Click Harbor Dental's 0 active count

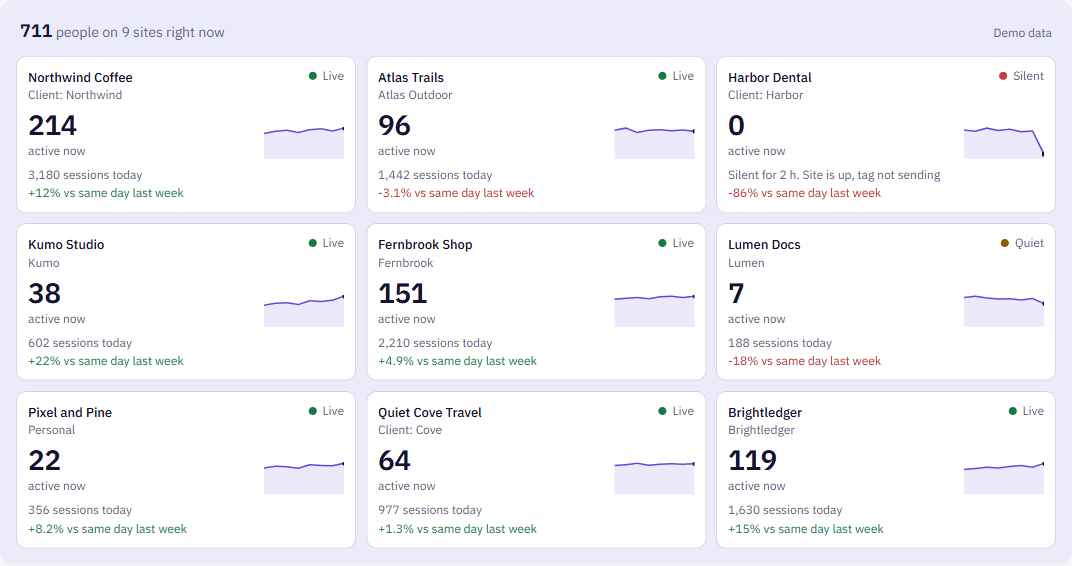click(x=736, y=125)
